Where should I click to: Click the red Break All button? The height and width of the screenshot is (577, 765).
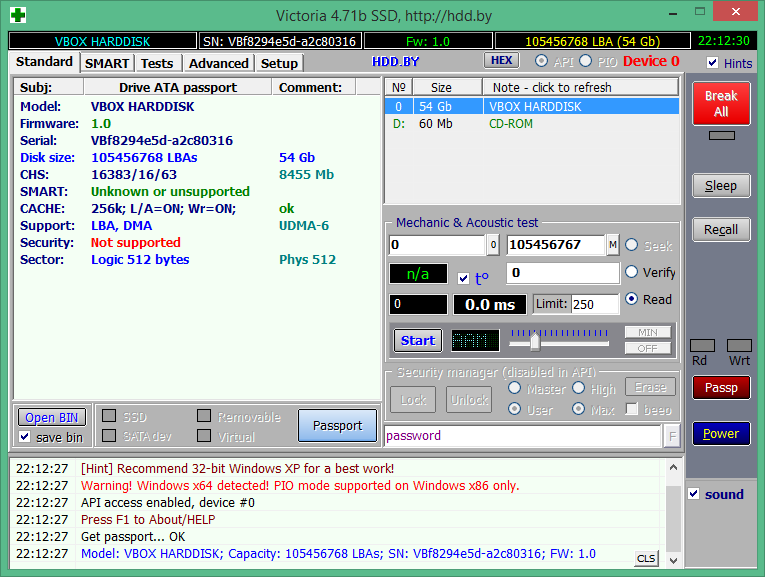coord(721,103)
